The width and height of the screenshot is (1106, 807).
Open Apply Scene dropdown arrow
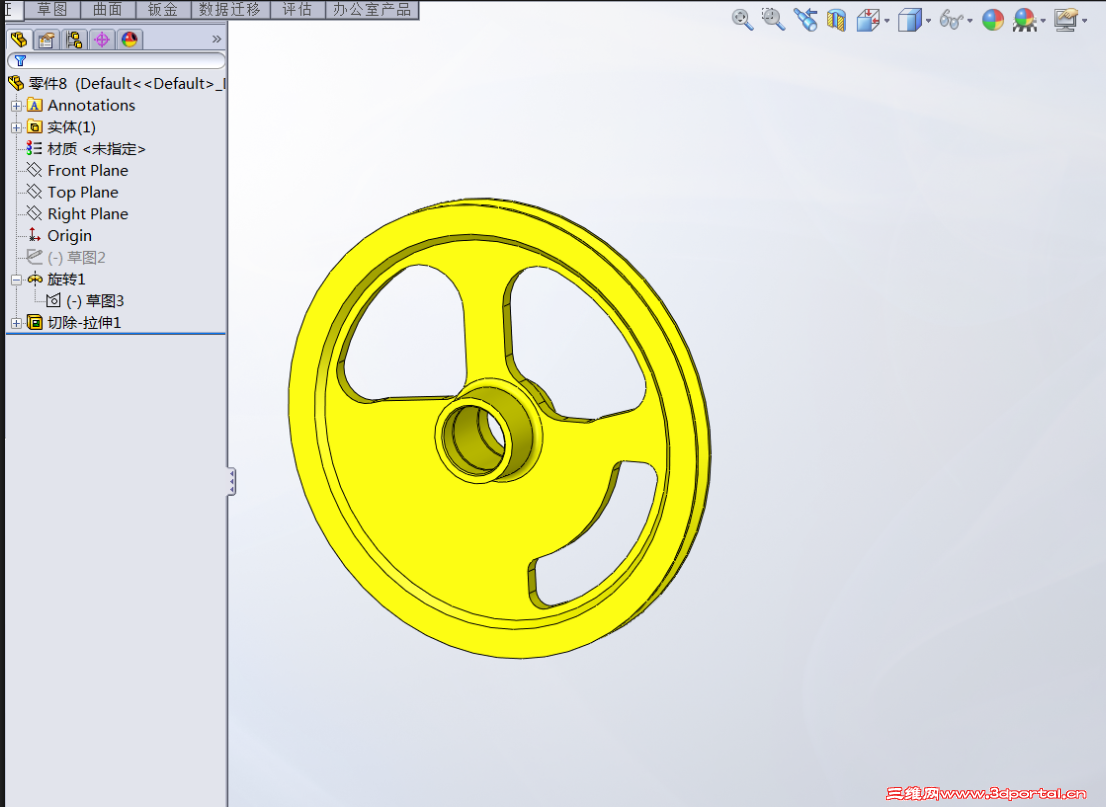(1043, 20)
